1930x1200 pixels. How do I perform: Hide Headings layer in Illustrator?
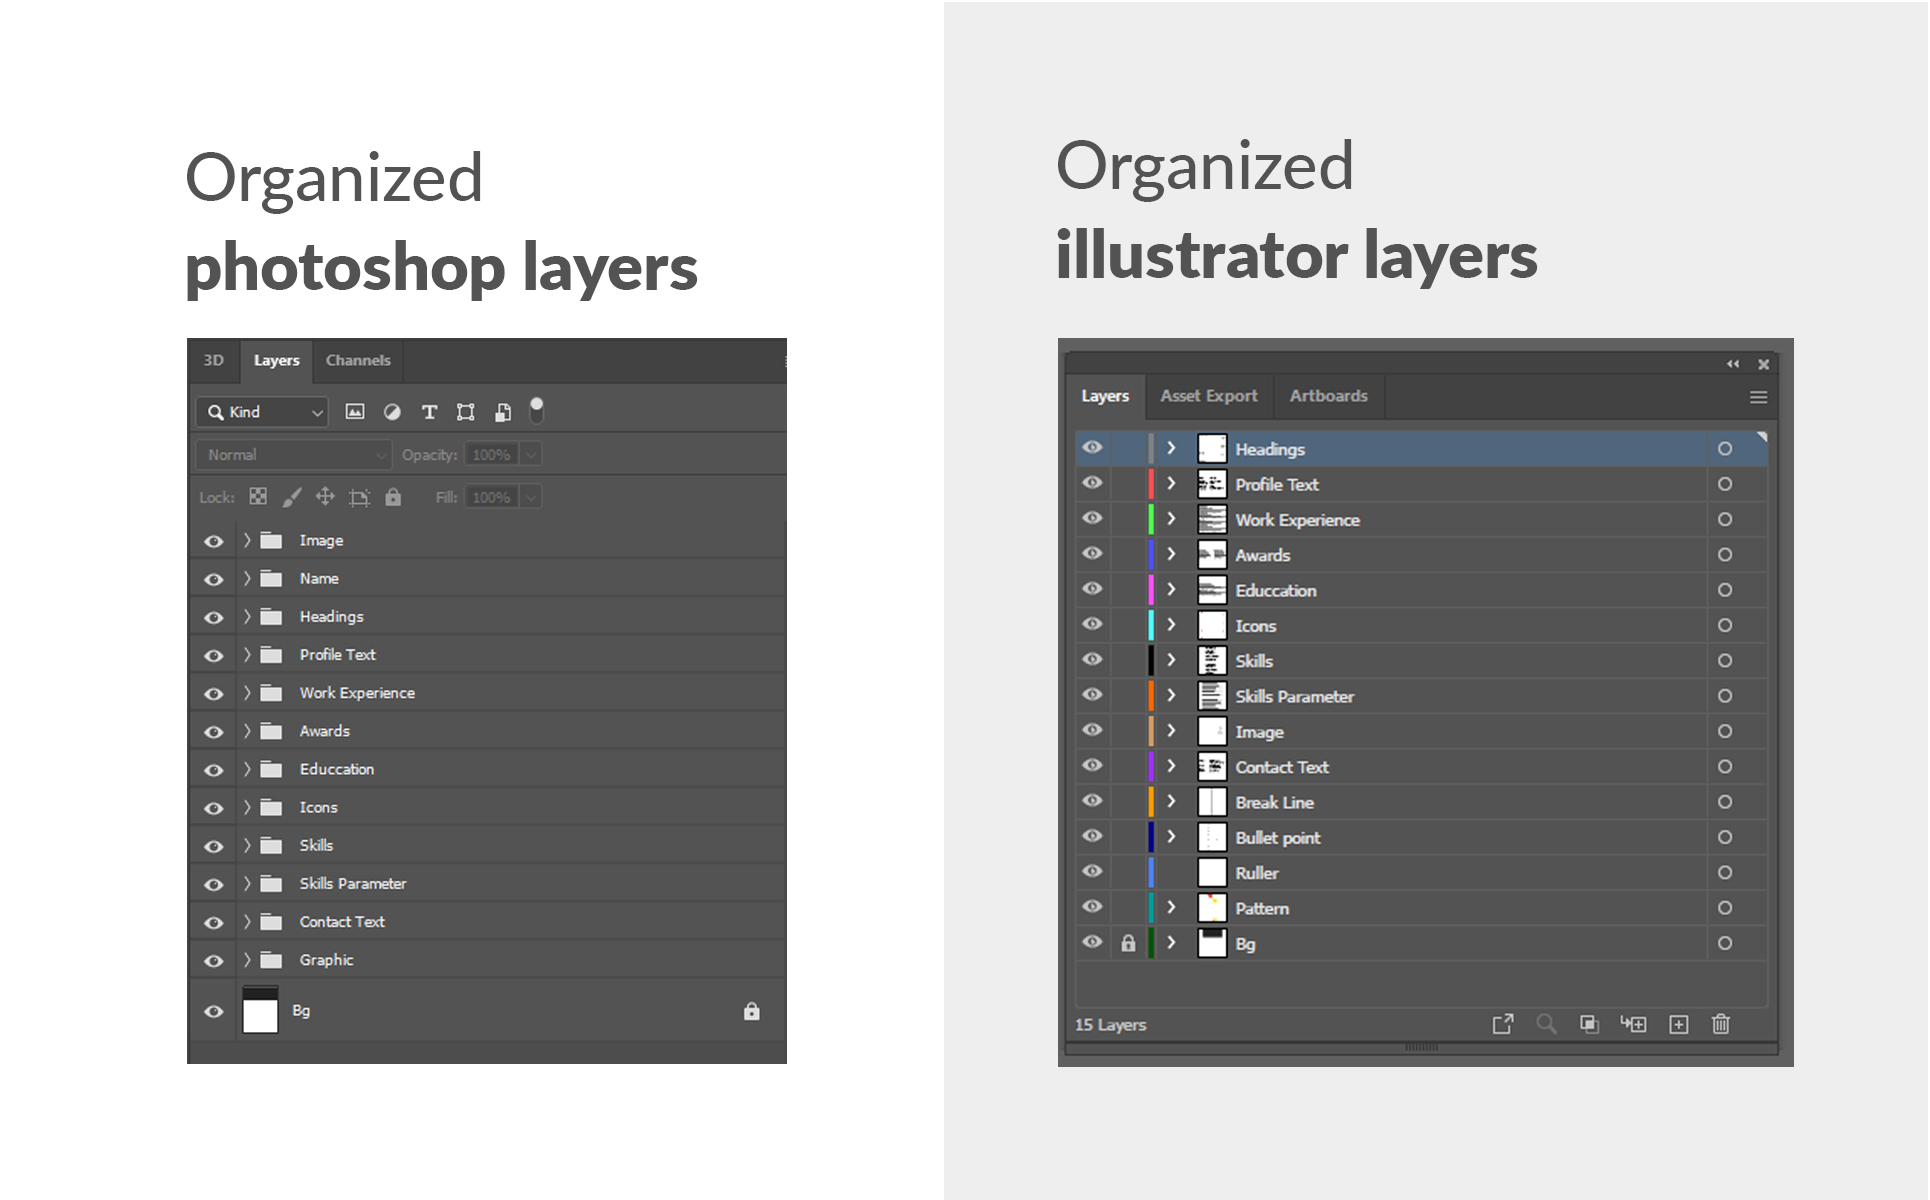[x=1092, y=447]
